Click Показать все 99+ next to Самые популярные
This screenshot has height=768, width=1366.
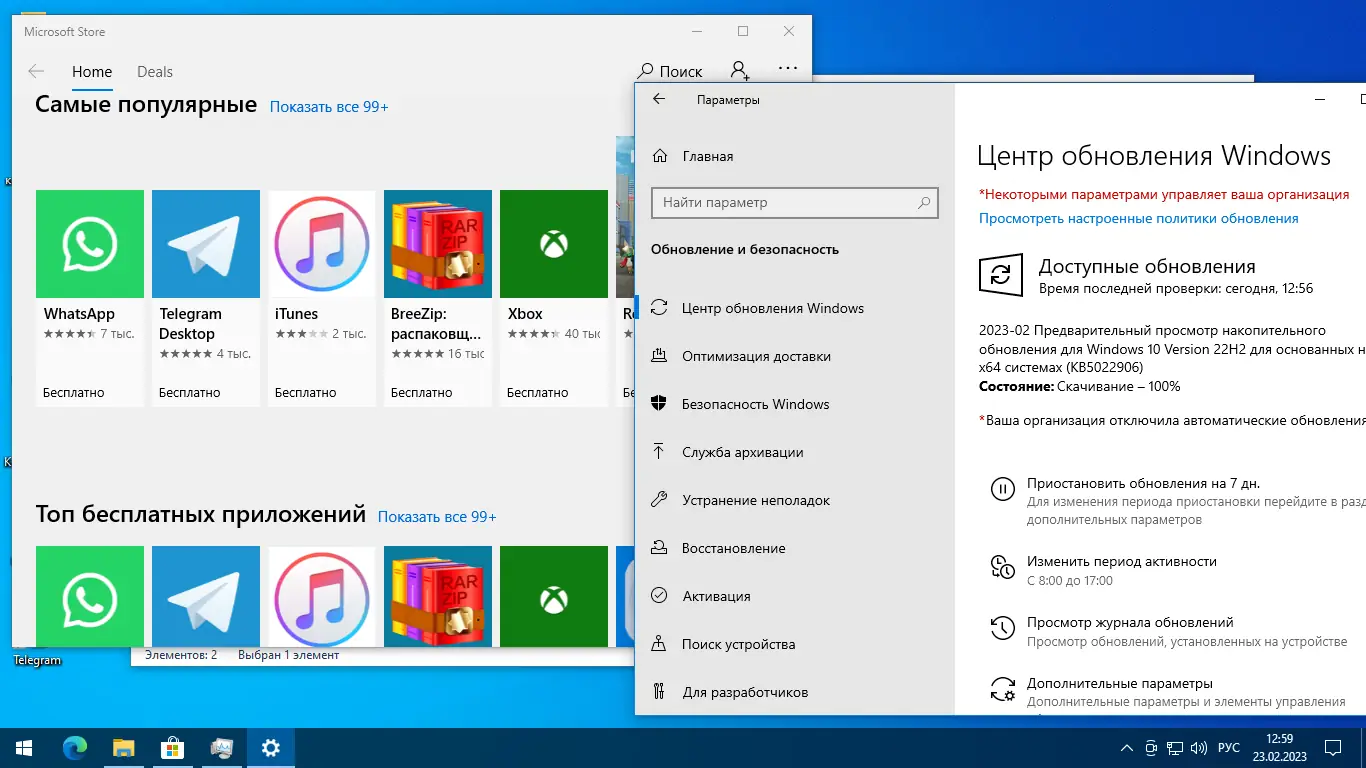pos(329,106)
